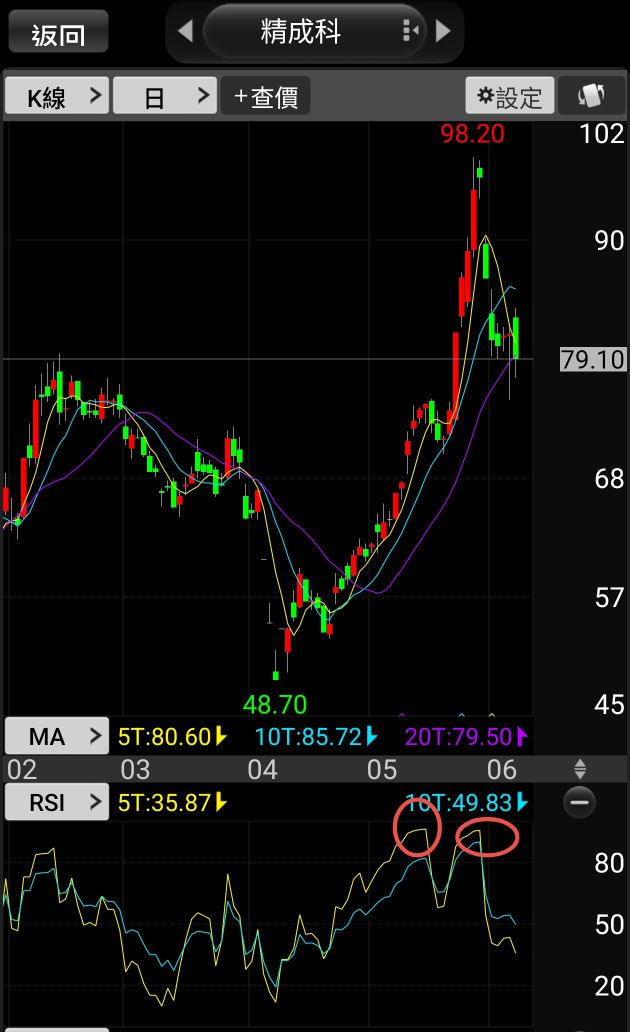Open the MA indicator dropdown

(x=57, y=736)
